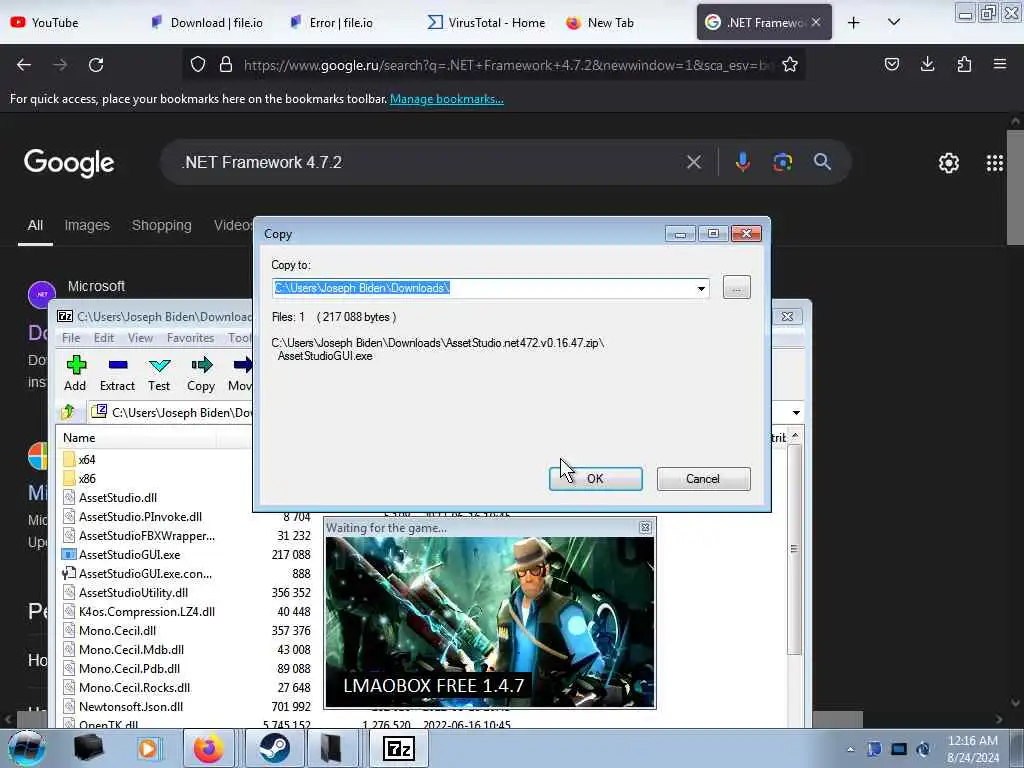Switch to Images search results
1024x768 pixels.
point(87,225)
